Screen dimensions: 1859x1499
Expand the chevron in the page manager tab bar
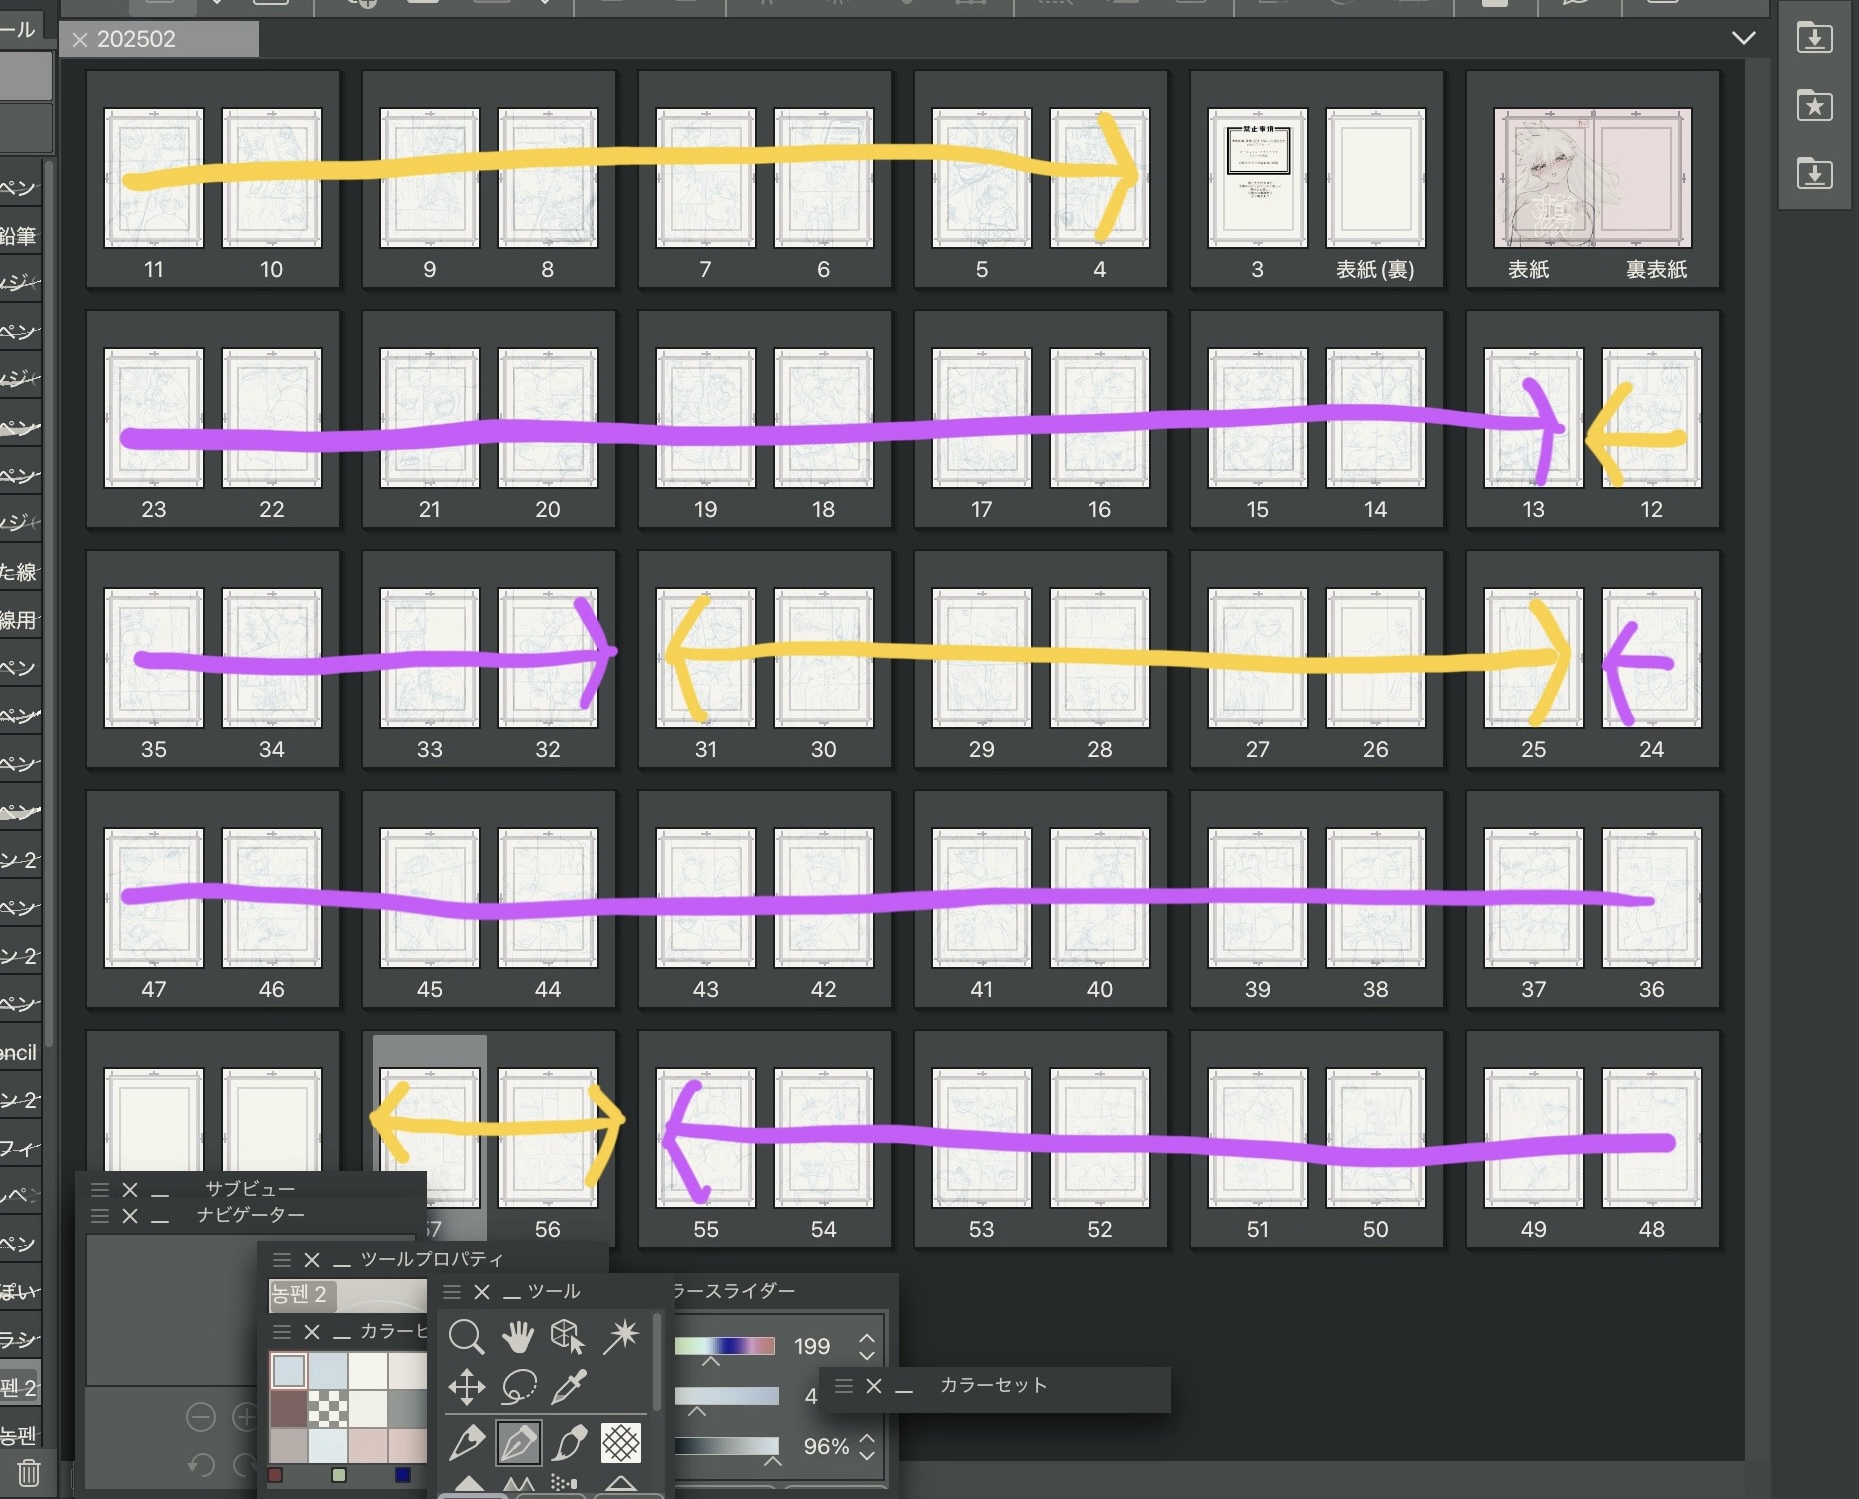pyautogui.click(x=1743, y=38)
